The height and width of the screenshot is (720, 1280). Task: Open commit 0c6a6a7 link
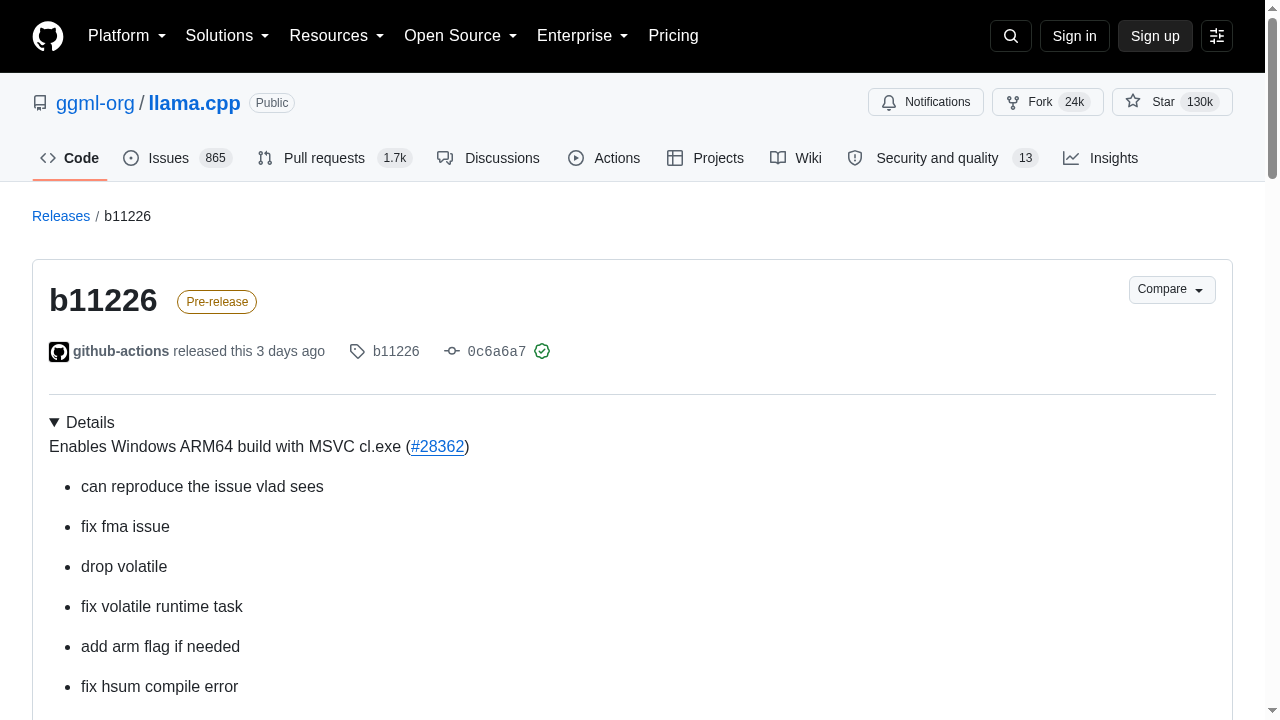497,351
